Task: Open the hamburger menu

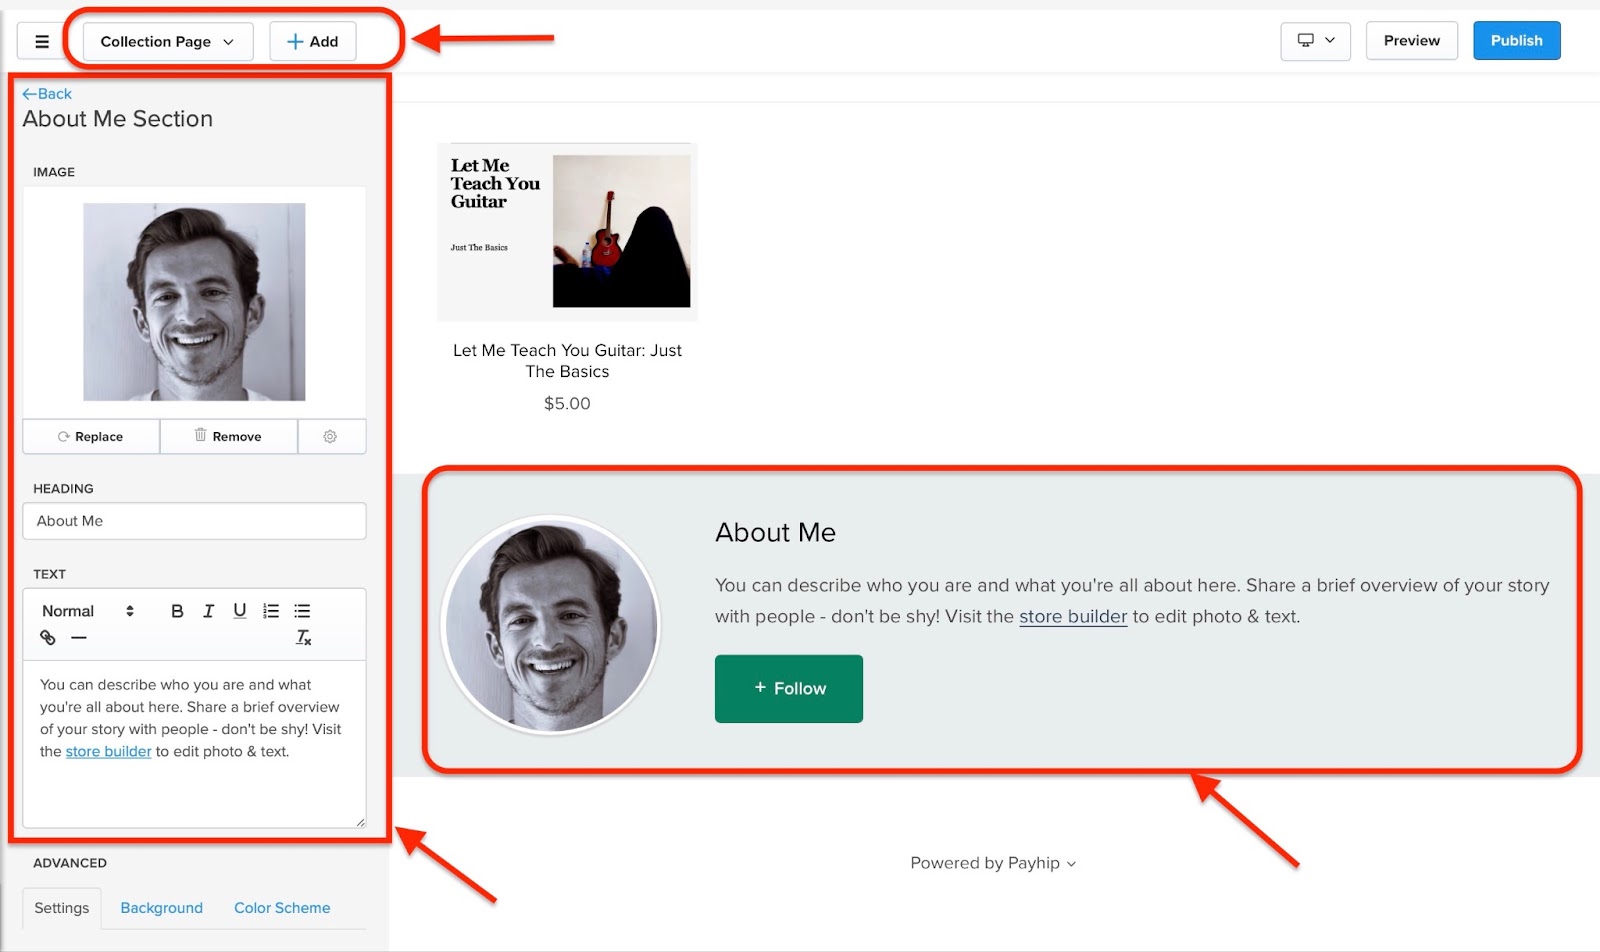Action: [42, 41]
